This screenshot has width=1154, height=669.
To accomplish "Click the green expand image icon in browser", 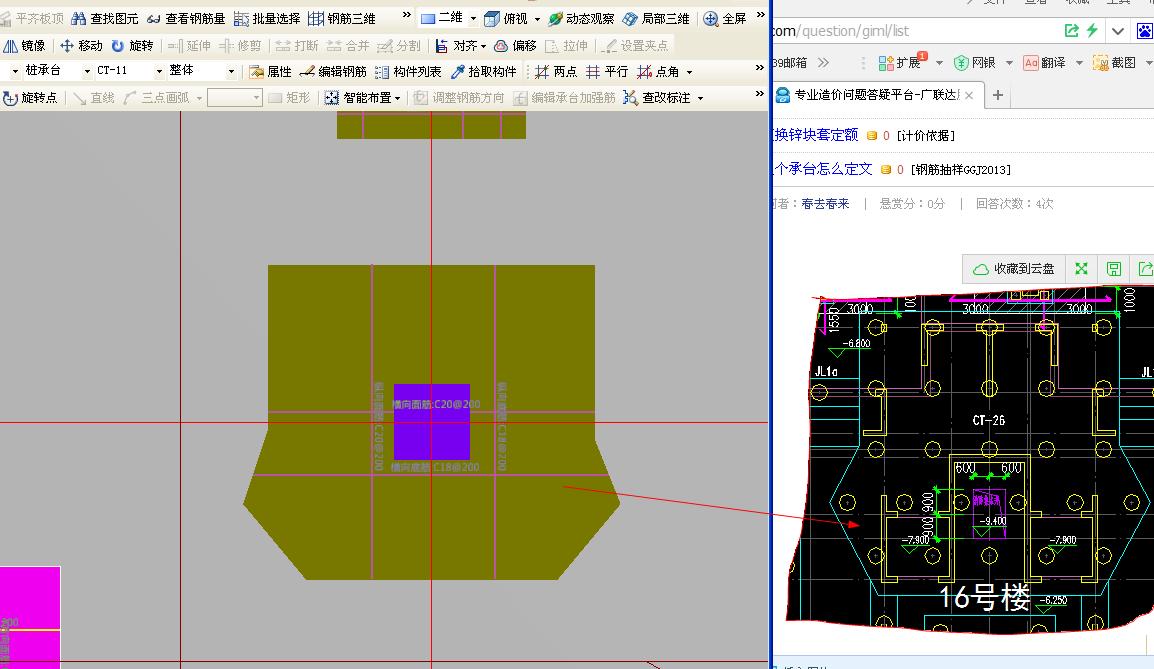I will coord(1081,269).
